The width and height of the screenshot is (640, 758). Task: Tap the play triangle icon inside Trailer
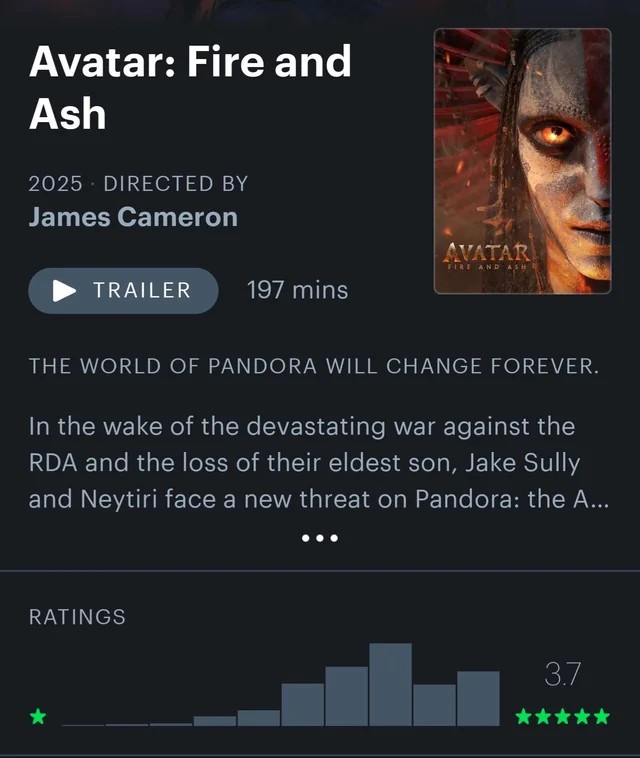click(64, 291)
